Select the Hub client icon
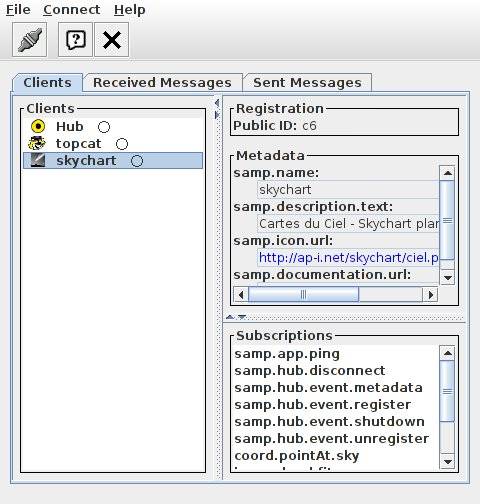Image resolution: width=480 pixels, height=504 pixels. [38, 127]
